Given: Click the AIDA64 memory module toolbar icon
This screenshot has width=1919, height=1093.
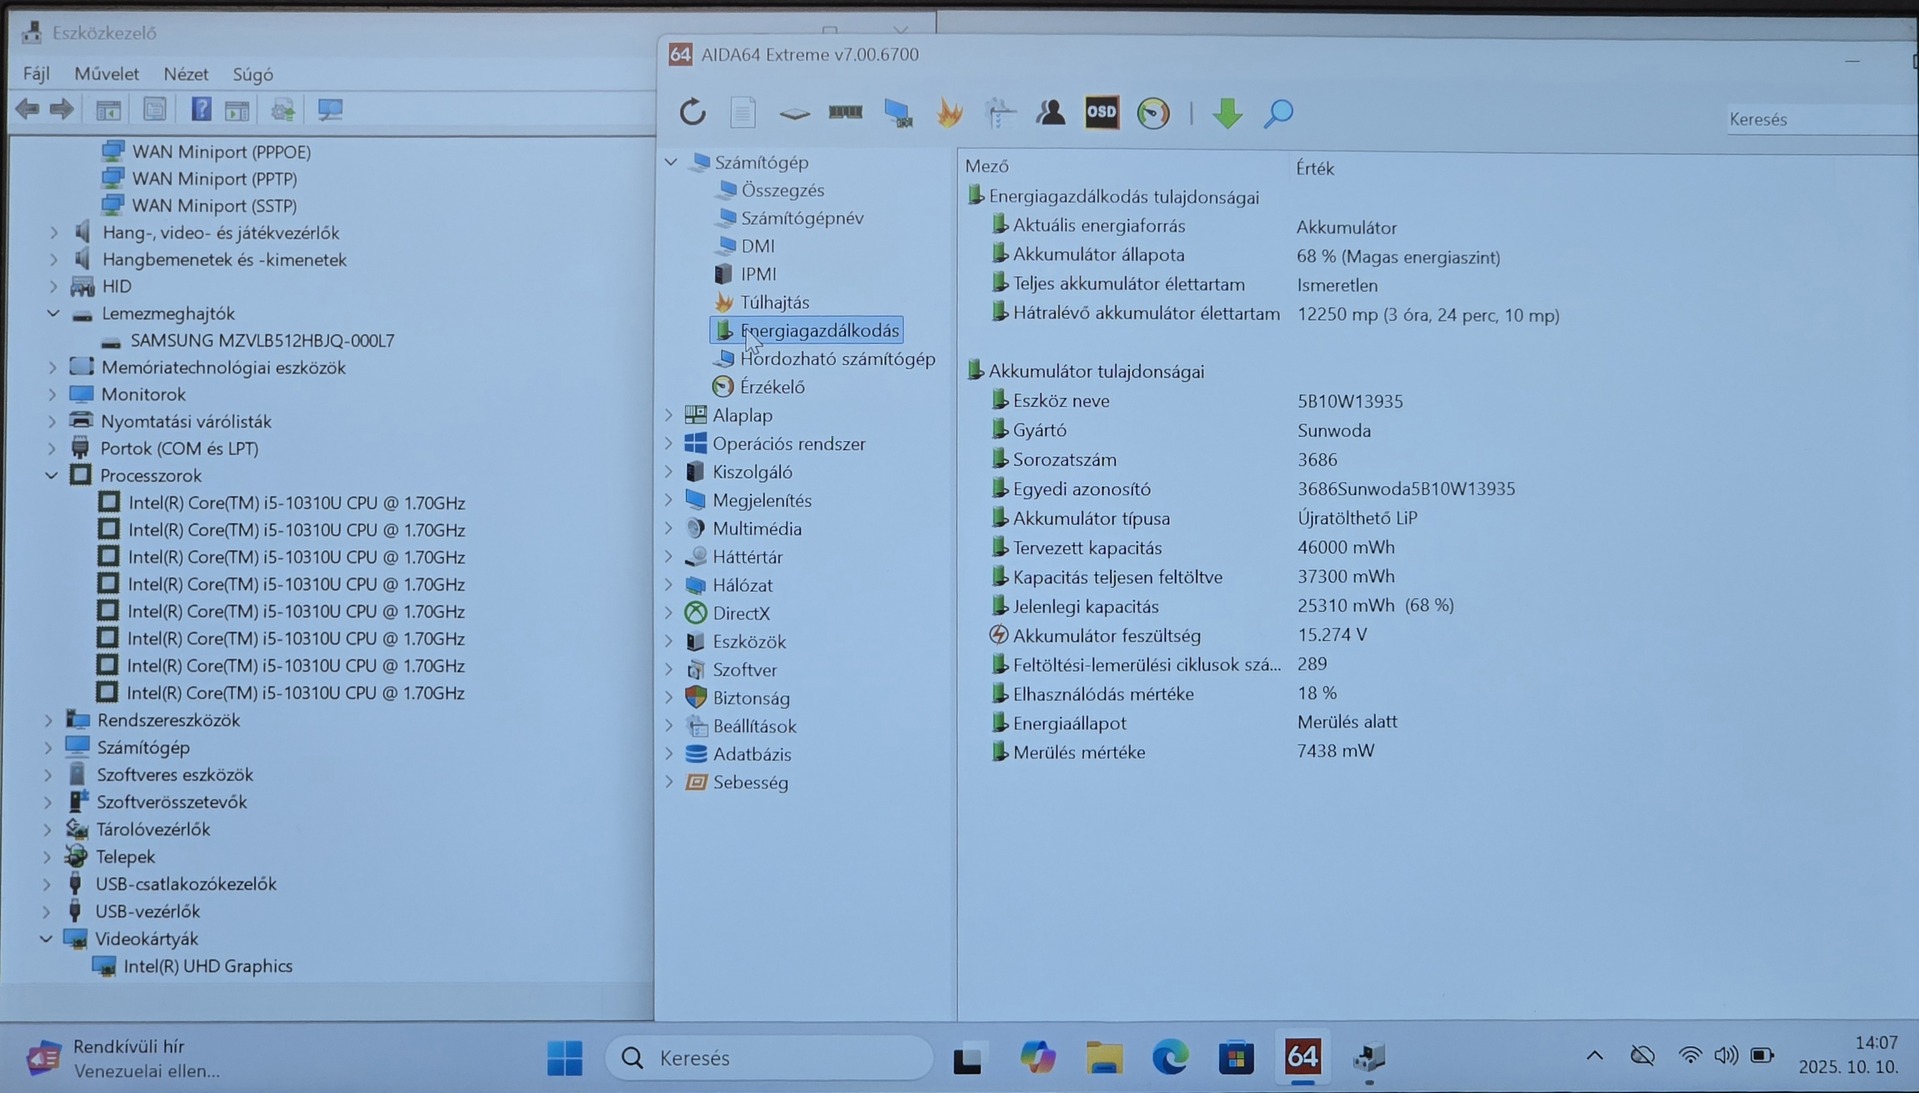Looking at the screenshot, I should tap(845, 112).
